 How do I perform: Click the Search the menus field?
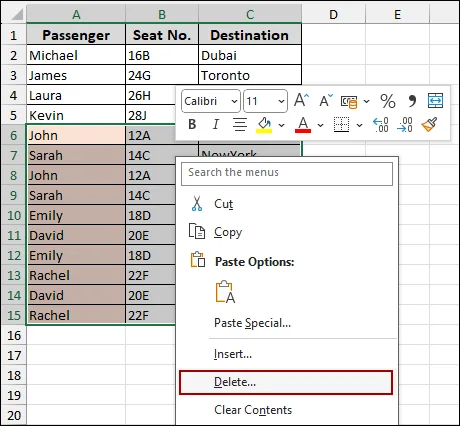(x=287, y=174)
